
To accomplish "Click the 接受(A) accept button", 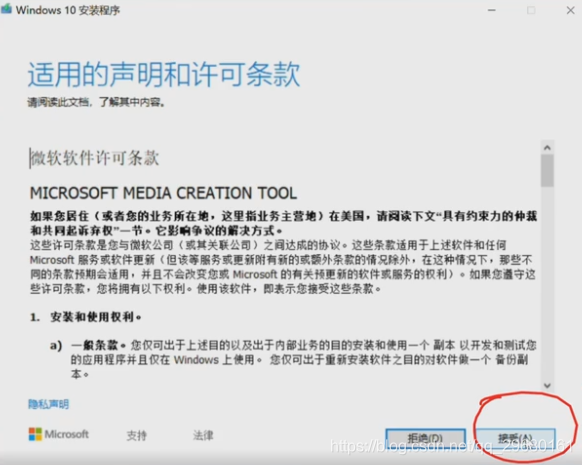I will click(x=515, y=438).
